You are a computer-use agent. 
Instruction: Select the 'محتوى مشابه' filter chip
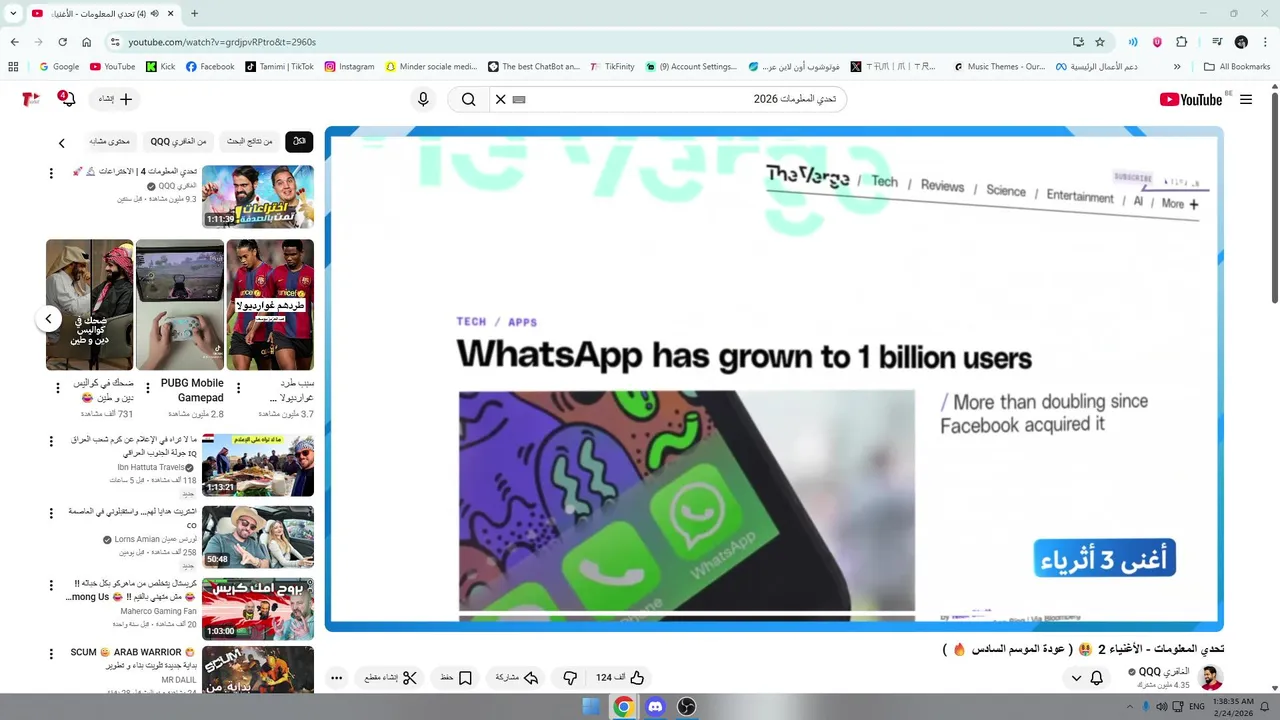click(x=110, y=142)
